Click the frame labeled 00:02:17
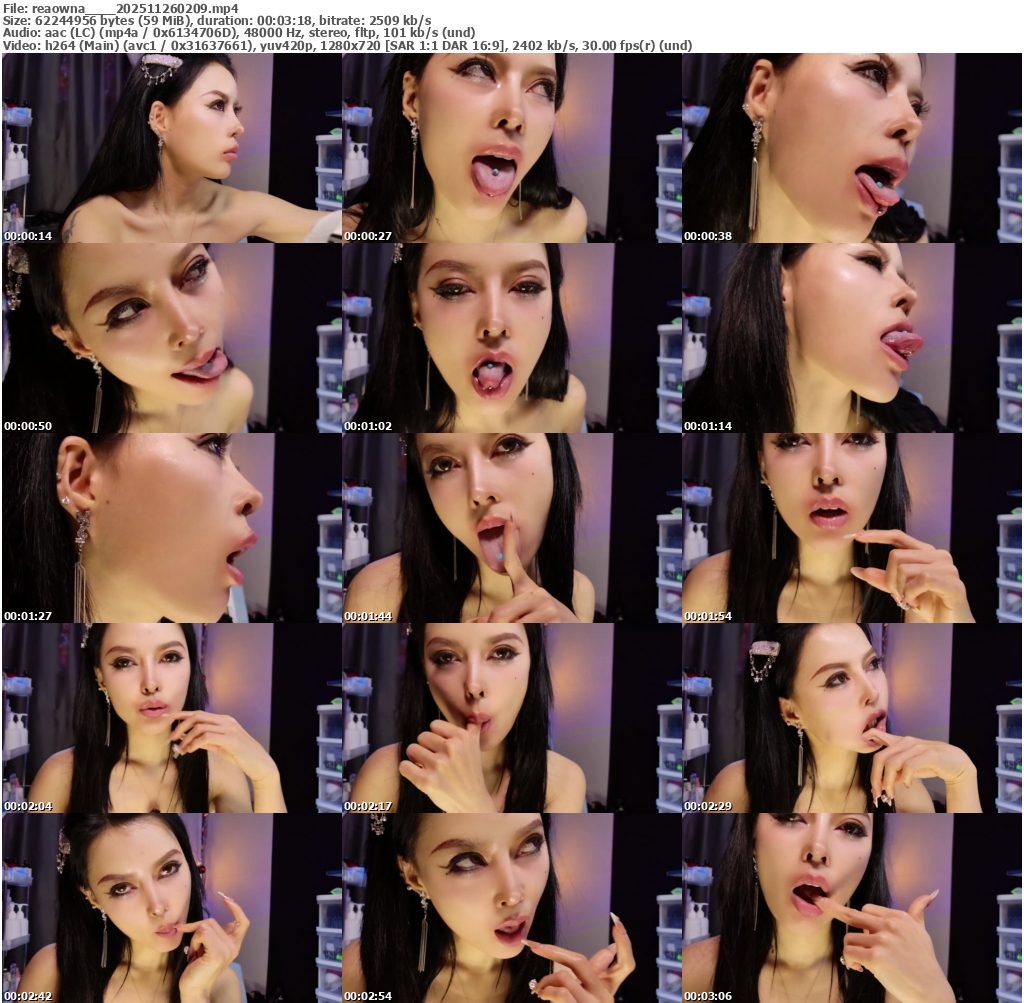The height and width of the screenshot is (1003, 1024). (511, 718)
